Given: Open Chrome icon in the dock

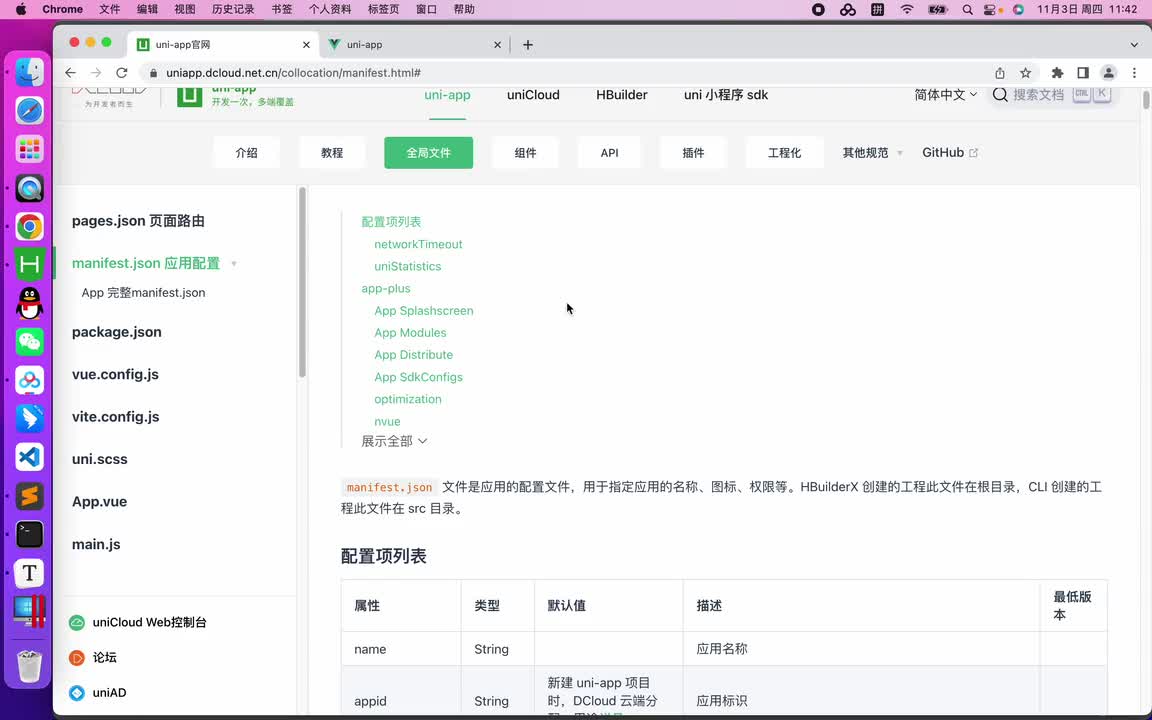Looking at the screenshot, I should pyautogui.click(x=29, y=226).
